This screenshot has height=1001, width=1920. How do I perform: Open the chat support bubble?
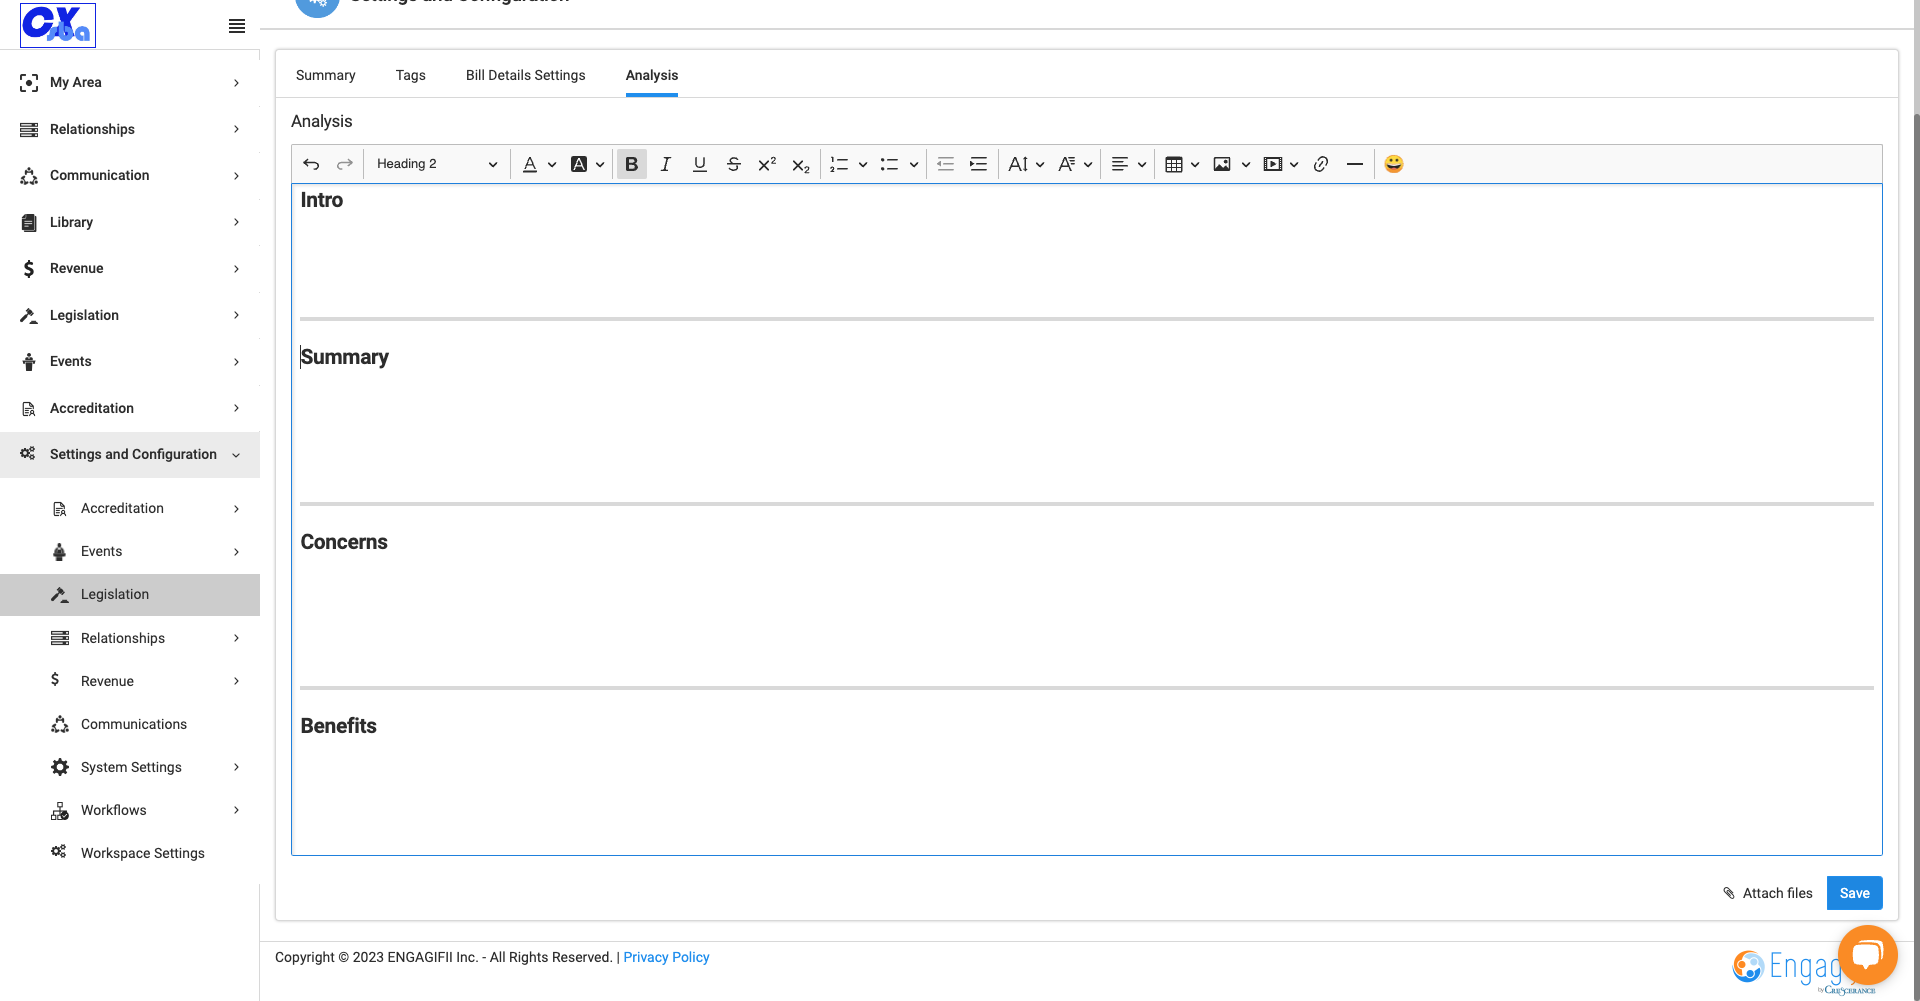click(1867, 955)
